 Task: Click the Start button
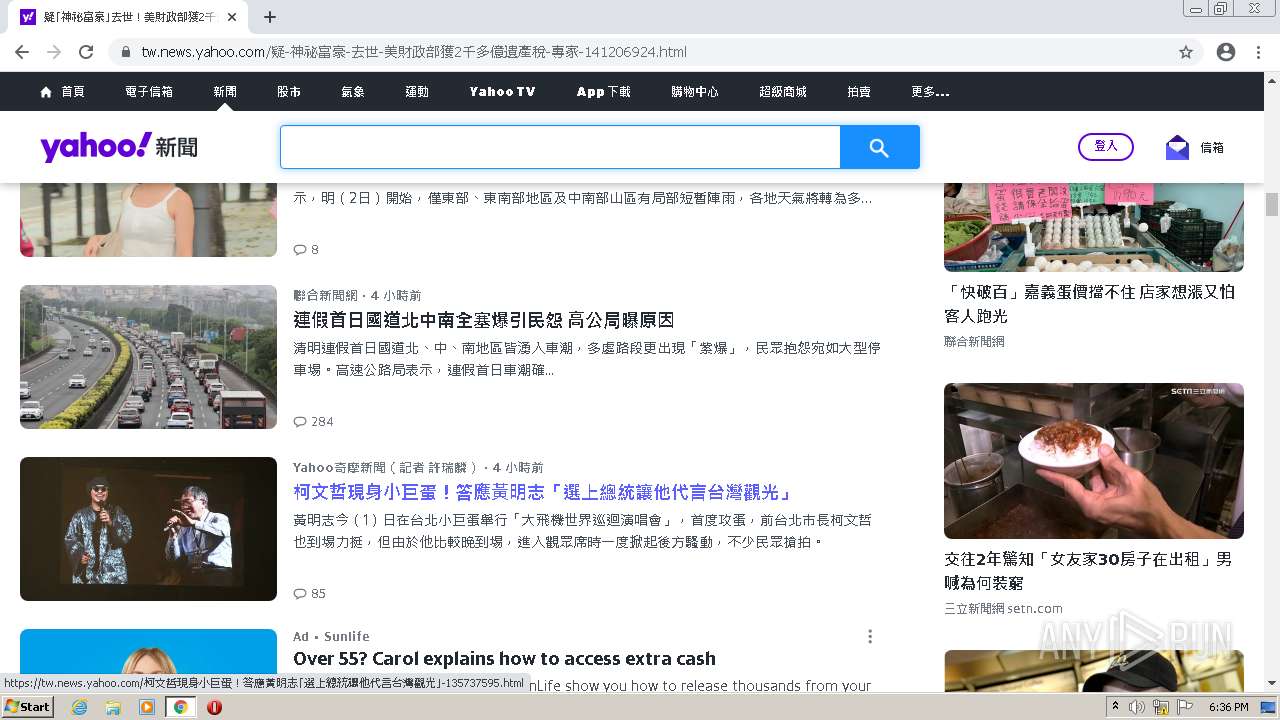27,707
